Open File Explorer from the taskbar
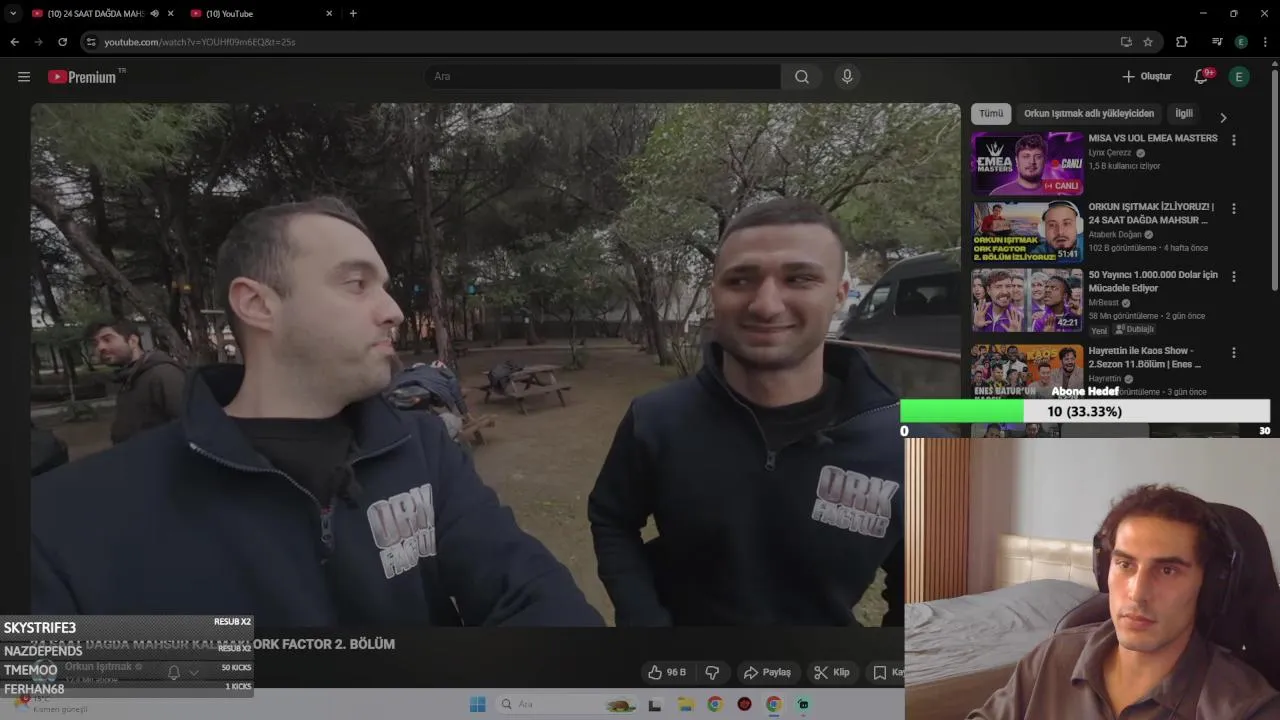The height and width of the screenshot is (720, 1280). tap(685, 704)
